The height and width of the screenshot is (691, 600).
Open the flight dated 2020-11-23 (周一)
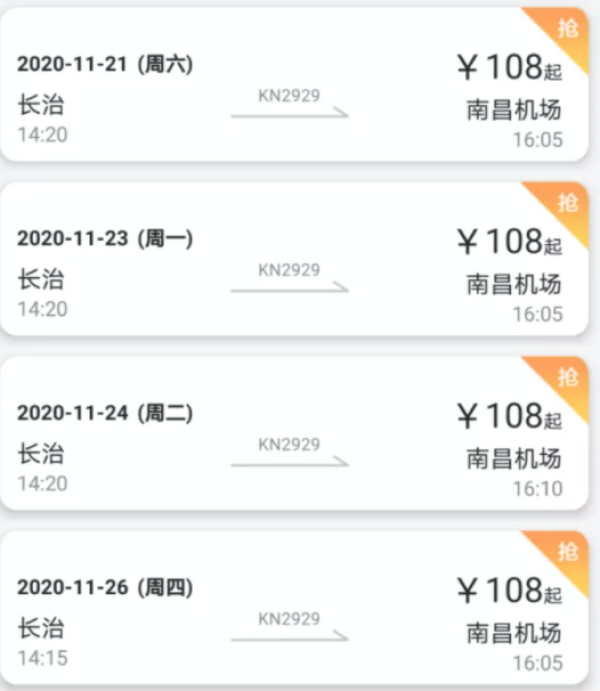(x=105, y=239)
